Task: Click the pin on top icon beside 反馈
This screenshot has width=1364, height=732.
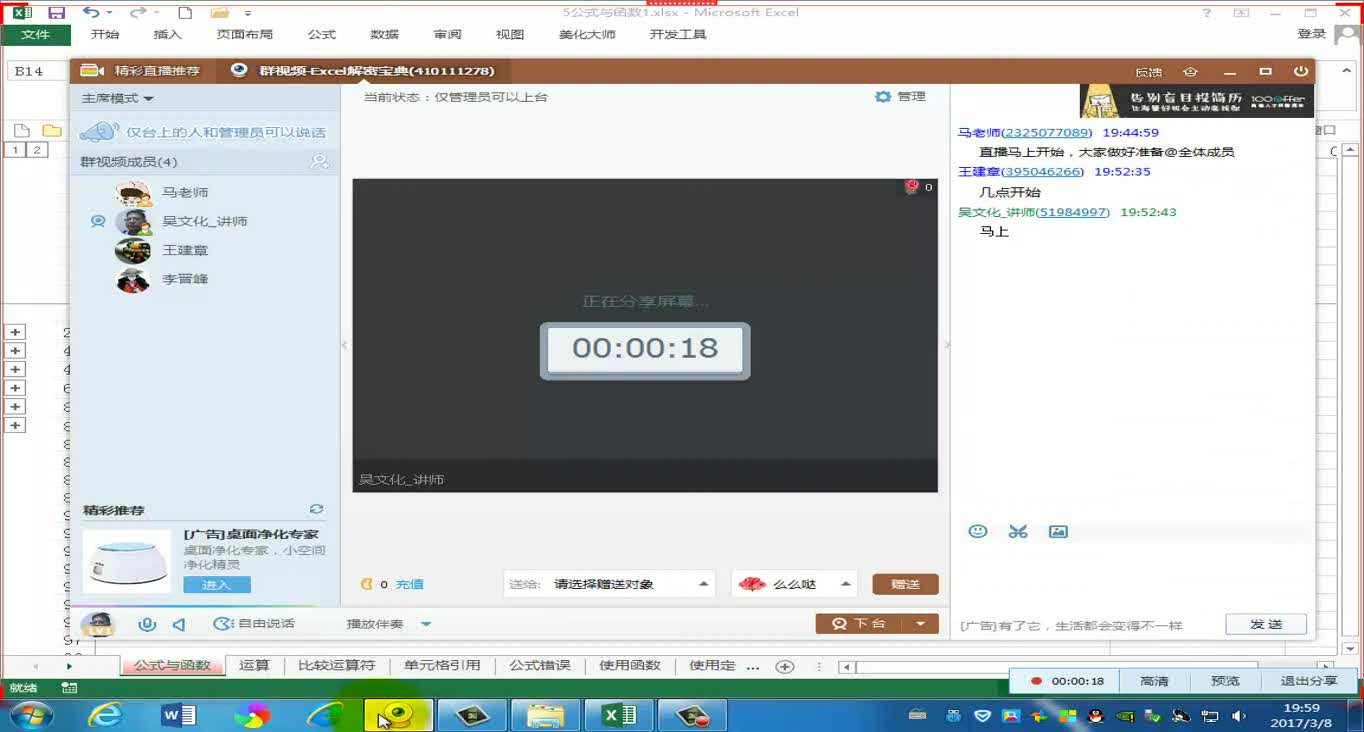Action: click(x=1190, y=72)
